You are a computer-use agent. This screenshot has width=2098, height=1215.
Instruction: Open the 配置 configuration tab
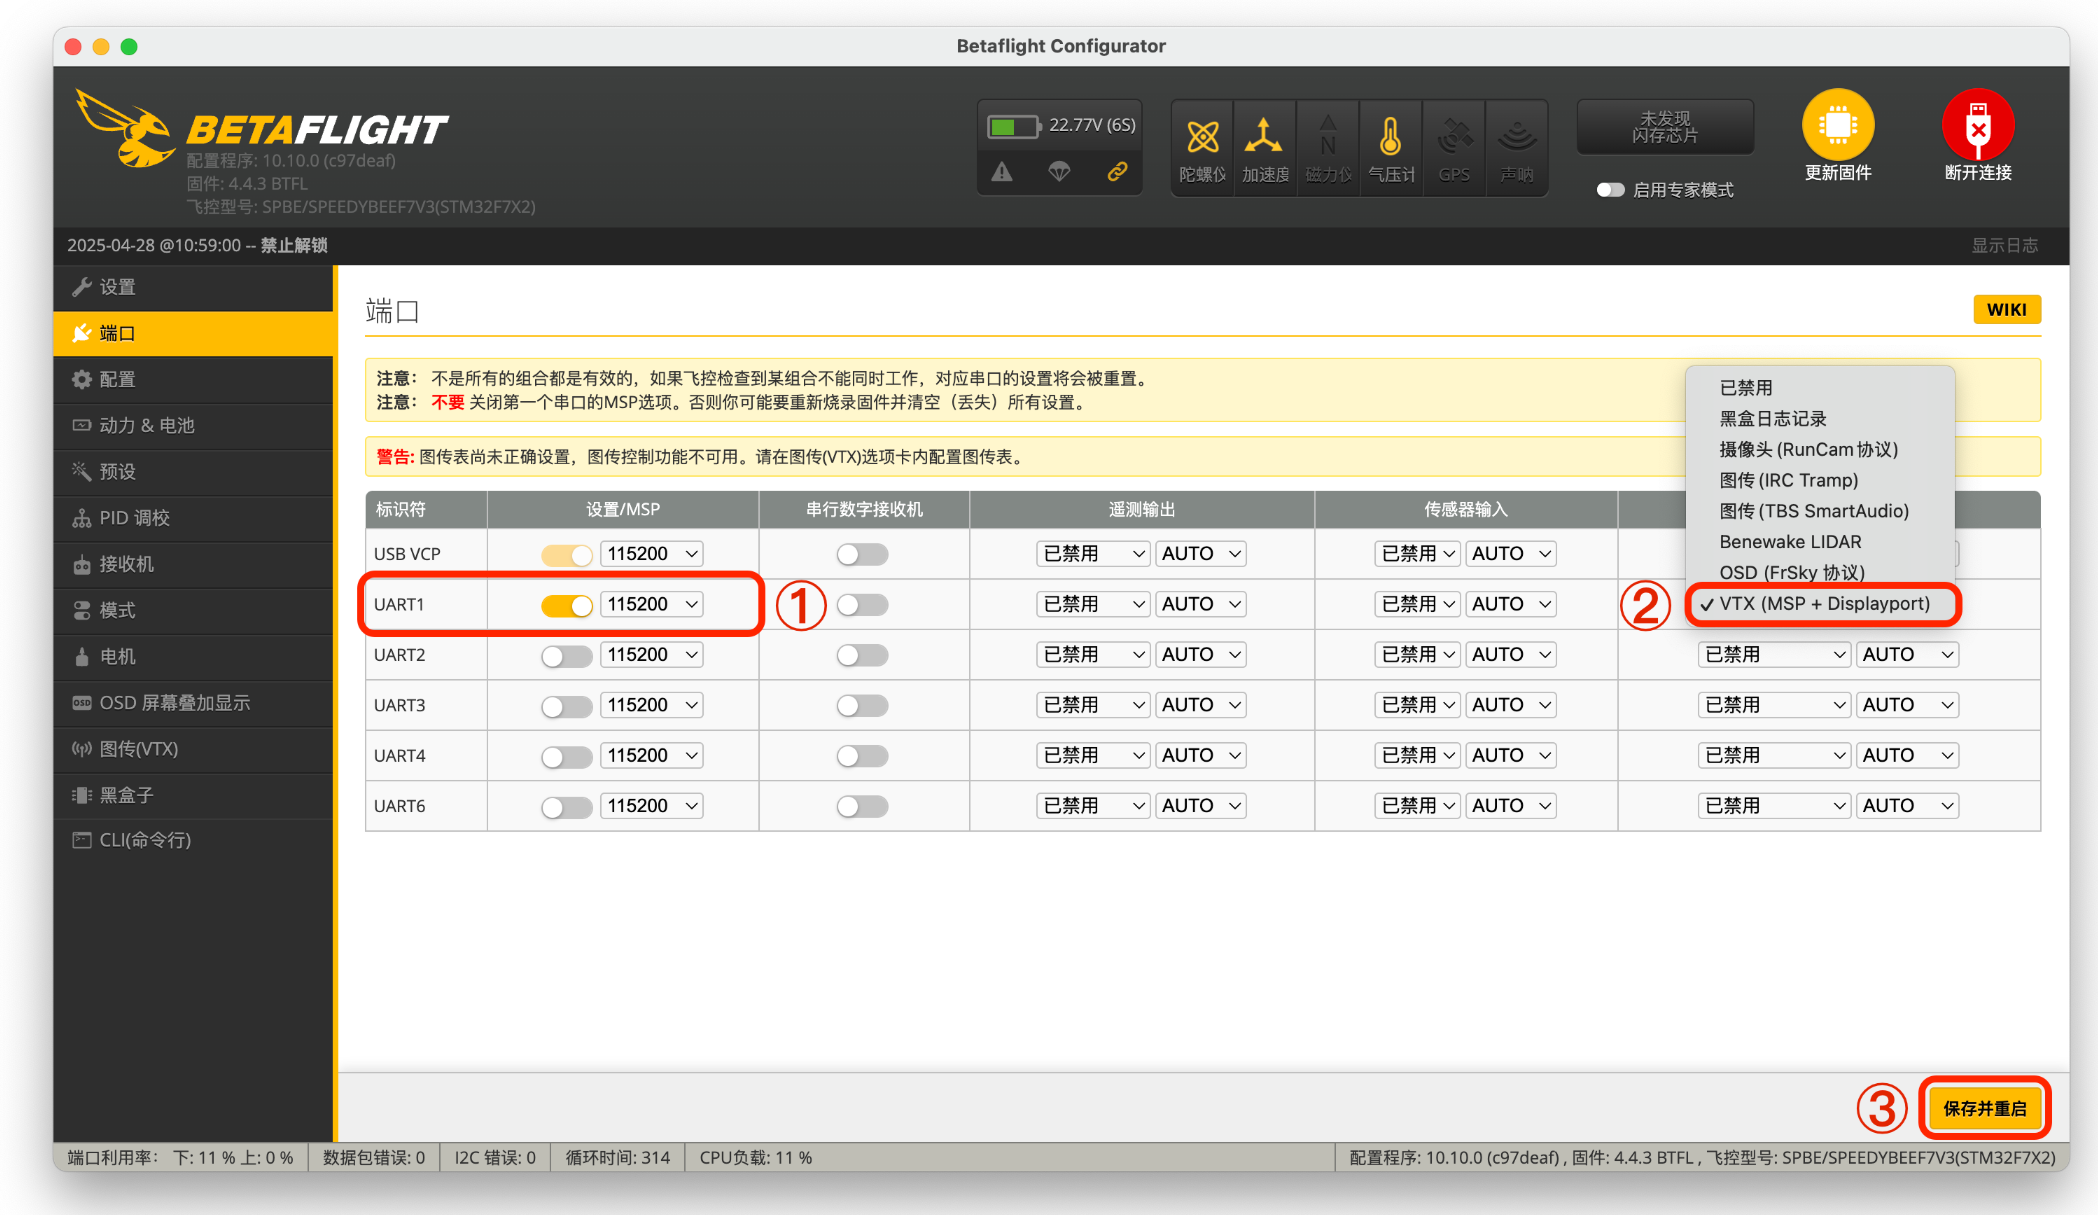pos(193,379)
